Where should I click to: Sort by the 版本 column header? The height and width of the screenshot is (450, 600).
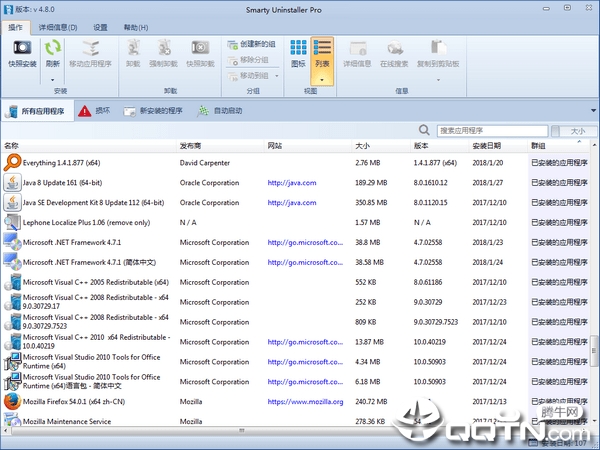click(440, 146)
